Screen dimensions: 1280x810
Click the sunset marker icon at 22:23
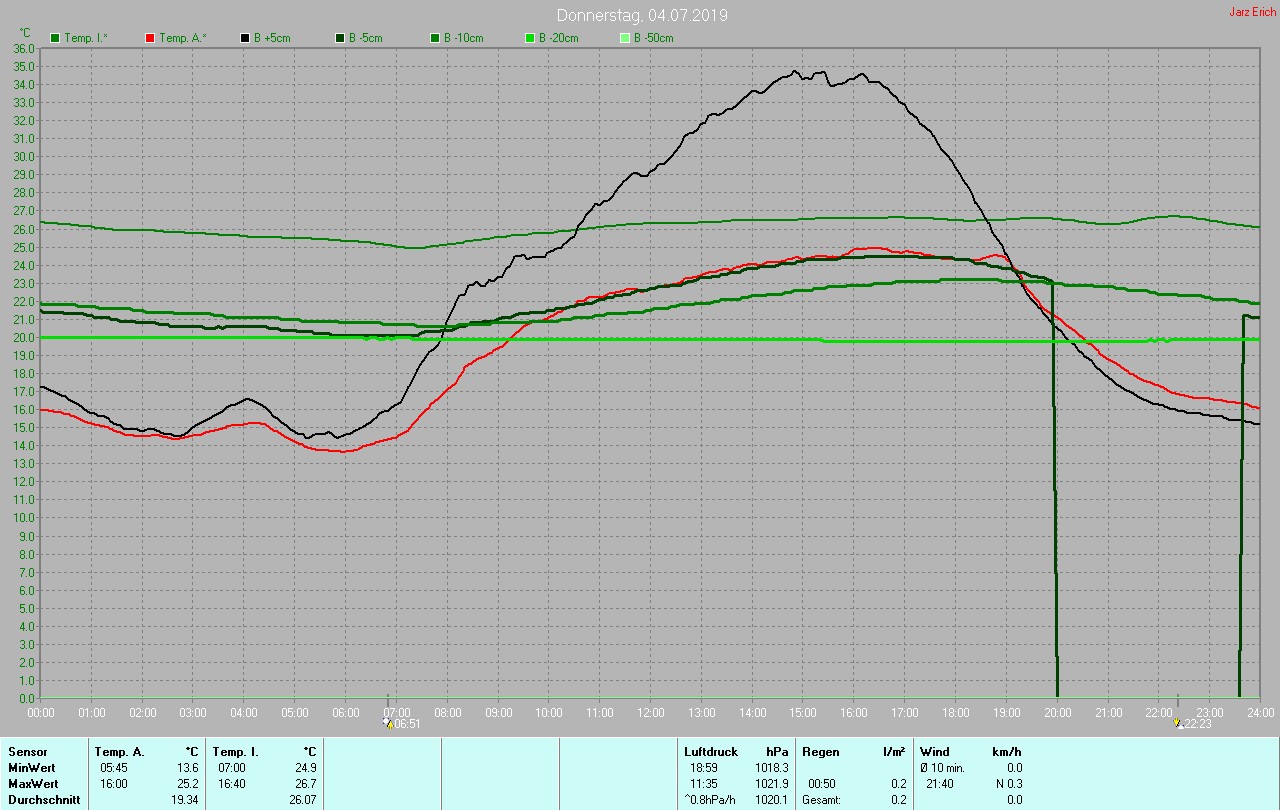(1178, 723)
